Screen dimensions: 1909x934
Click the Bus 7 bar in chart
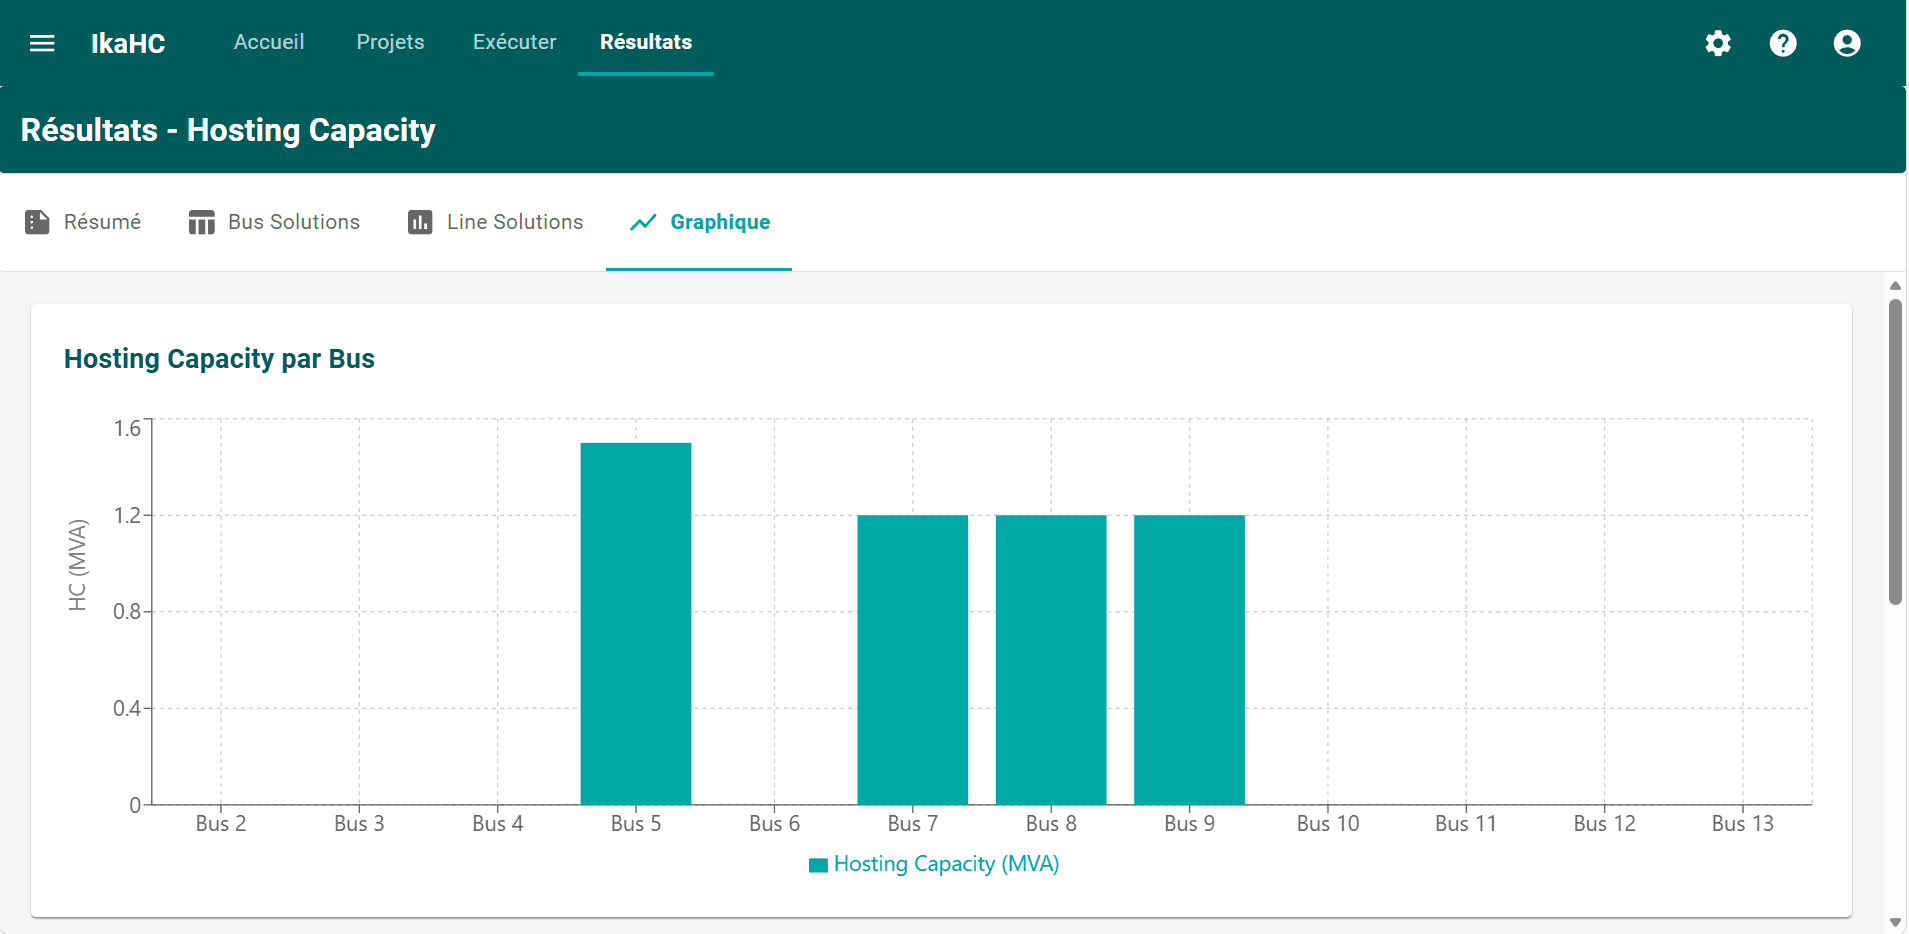(913, 660)
